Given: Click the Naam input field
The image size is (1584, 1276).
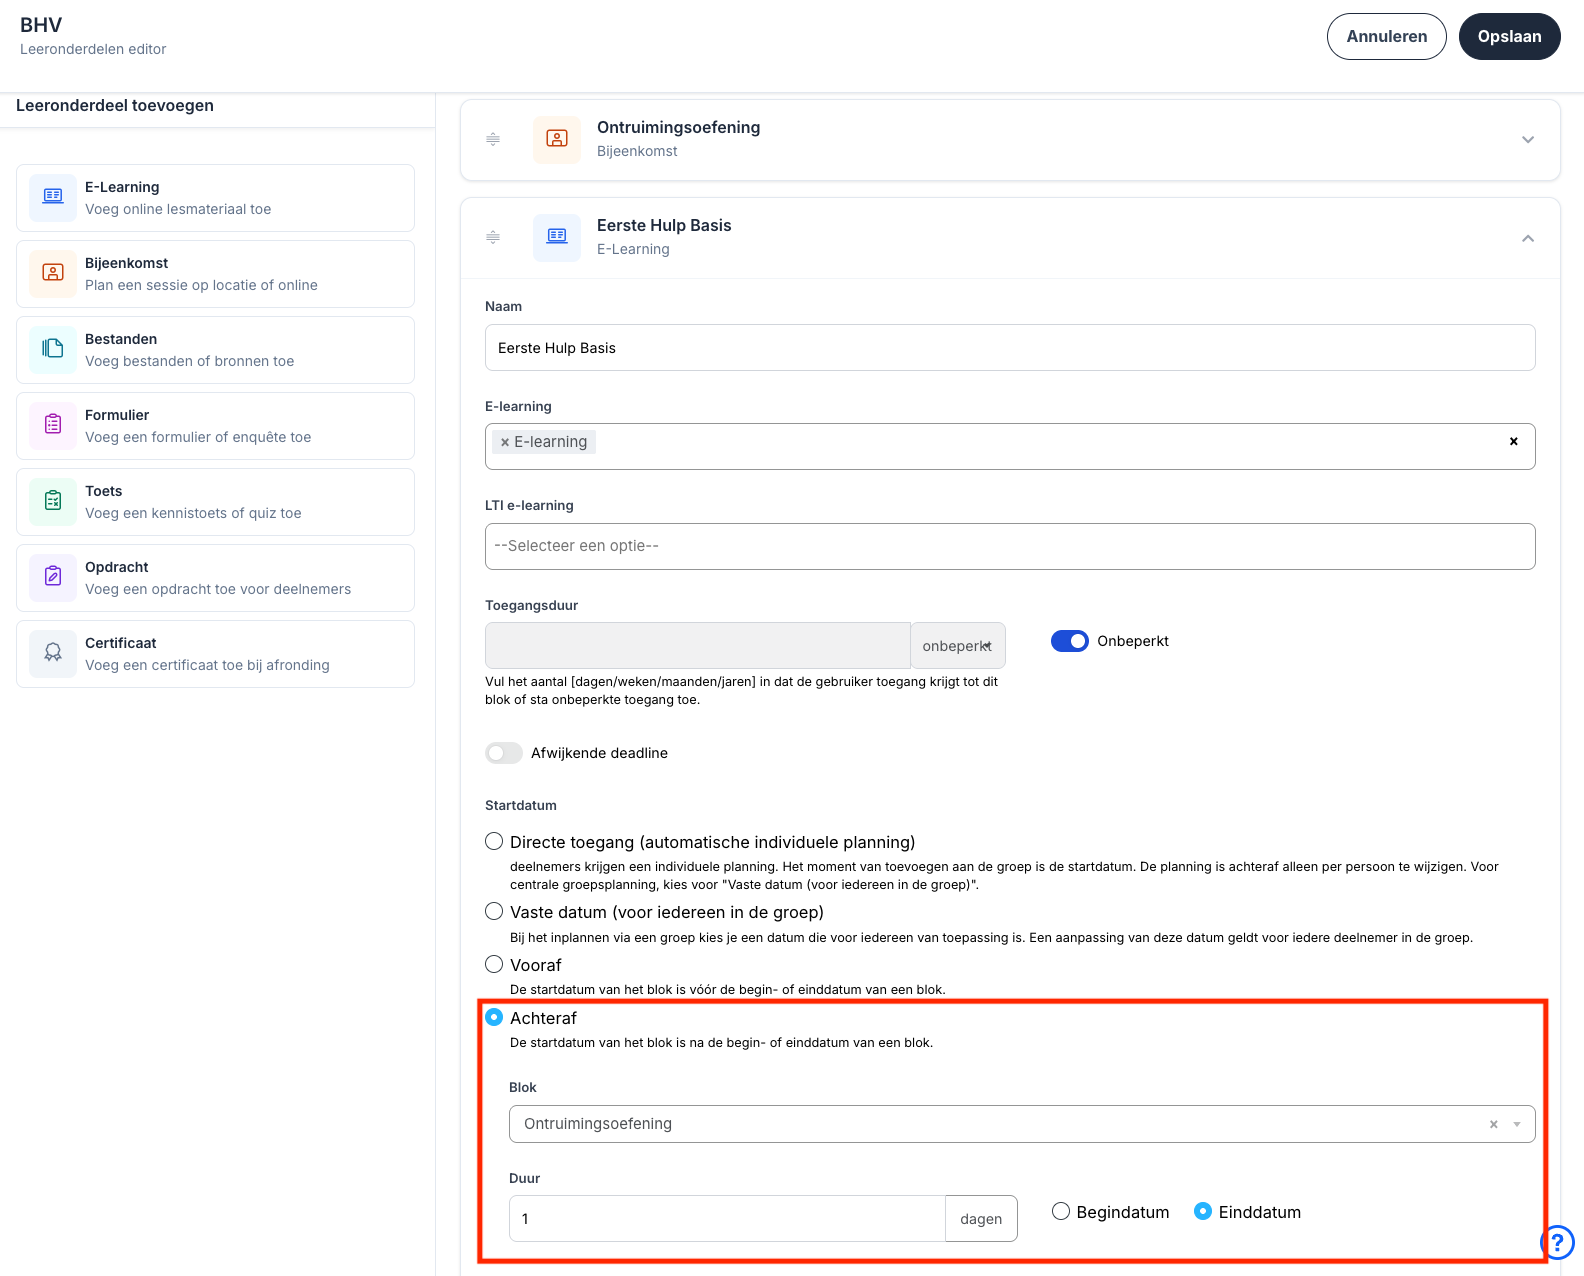Looking at the screenshot, I should [x=1009, y=348].
